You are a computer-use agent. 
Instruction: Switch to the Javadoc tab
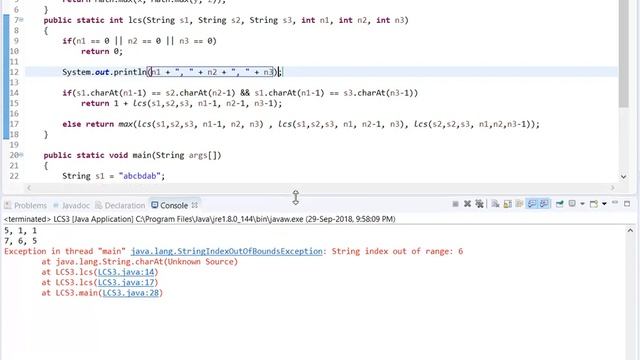point(71,205)
